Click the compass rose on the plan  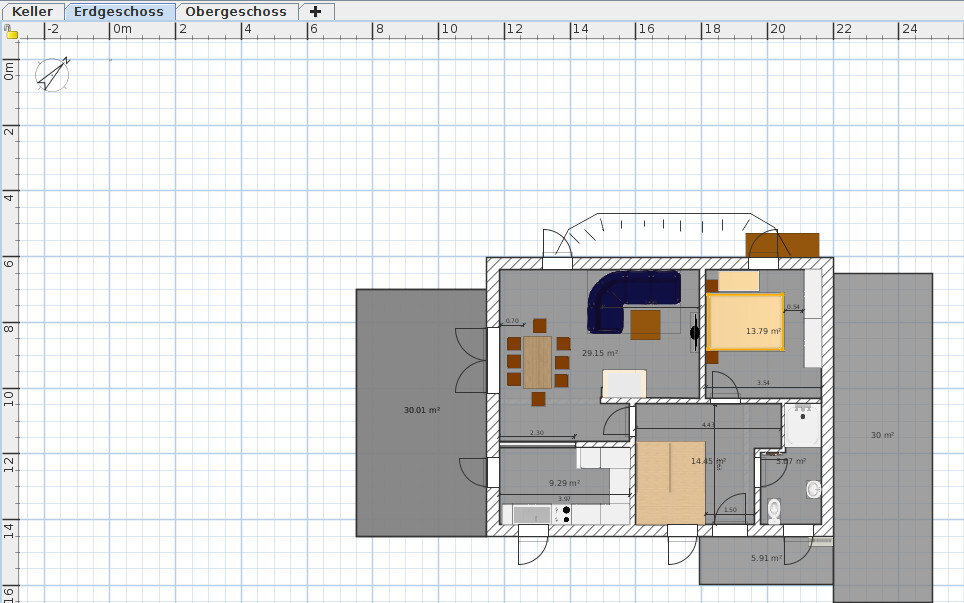pyautogui.click(x=52, y=74)
